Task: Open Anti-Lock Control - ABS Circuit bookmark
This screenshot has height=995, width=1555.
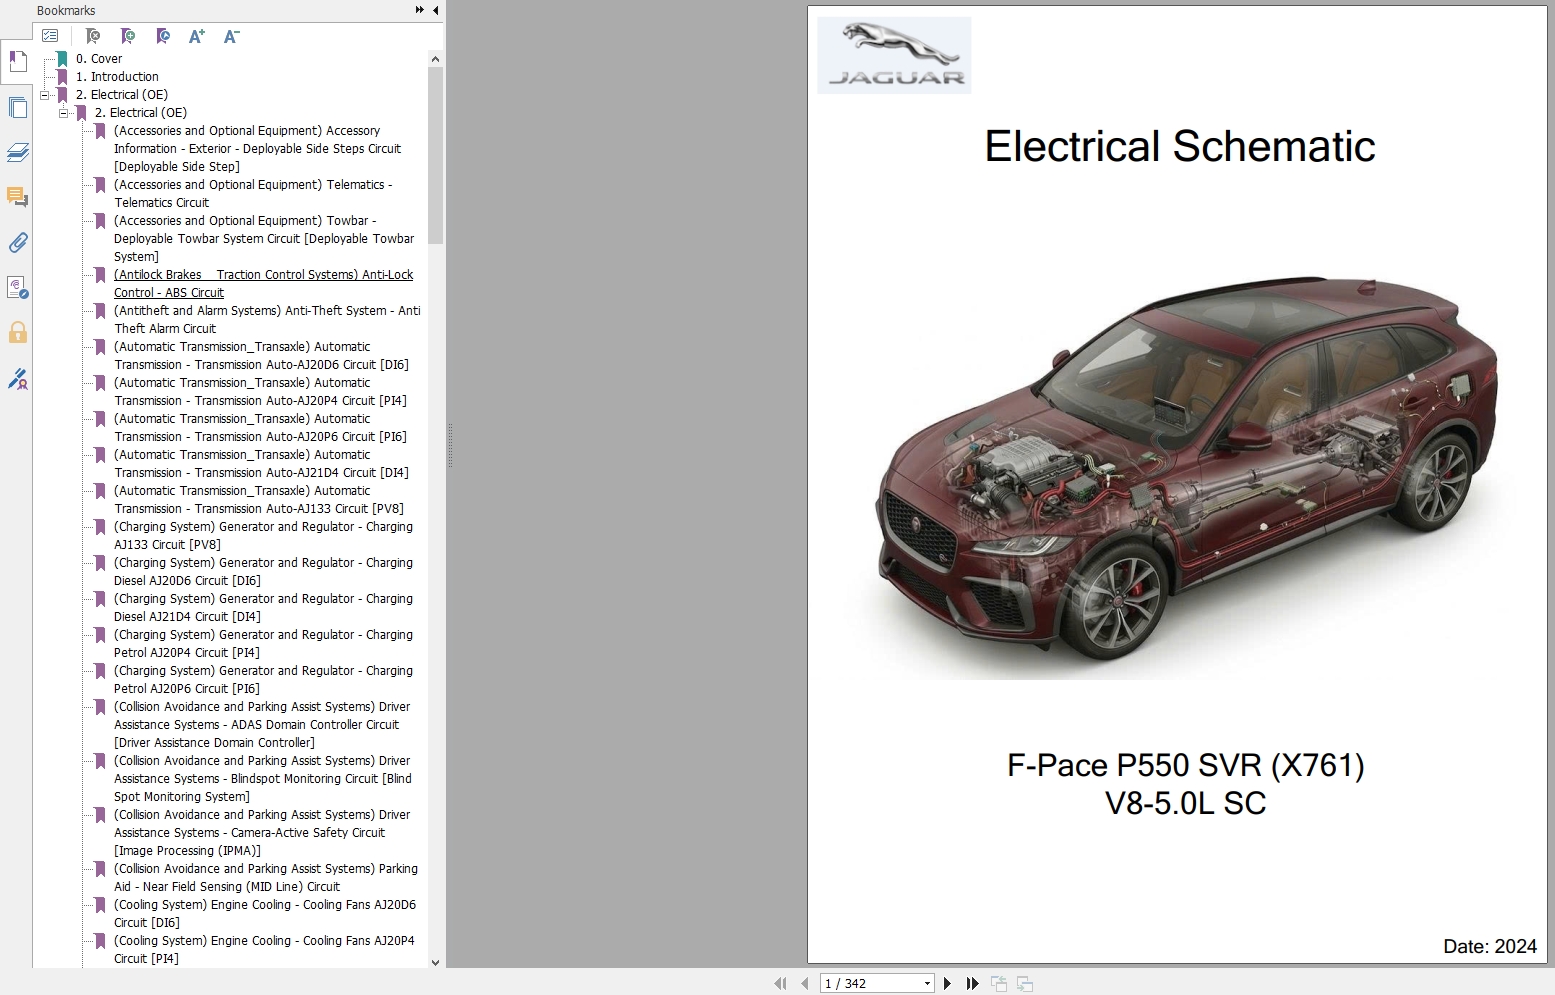Action: [263, 284]
